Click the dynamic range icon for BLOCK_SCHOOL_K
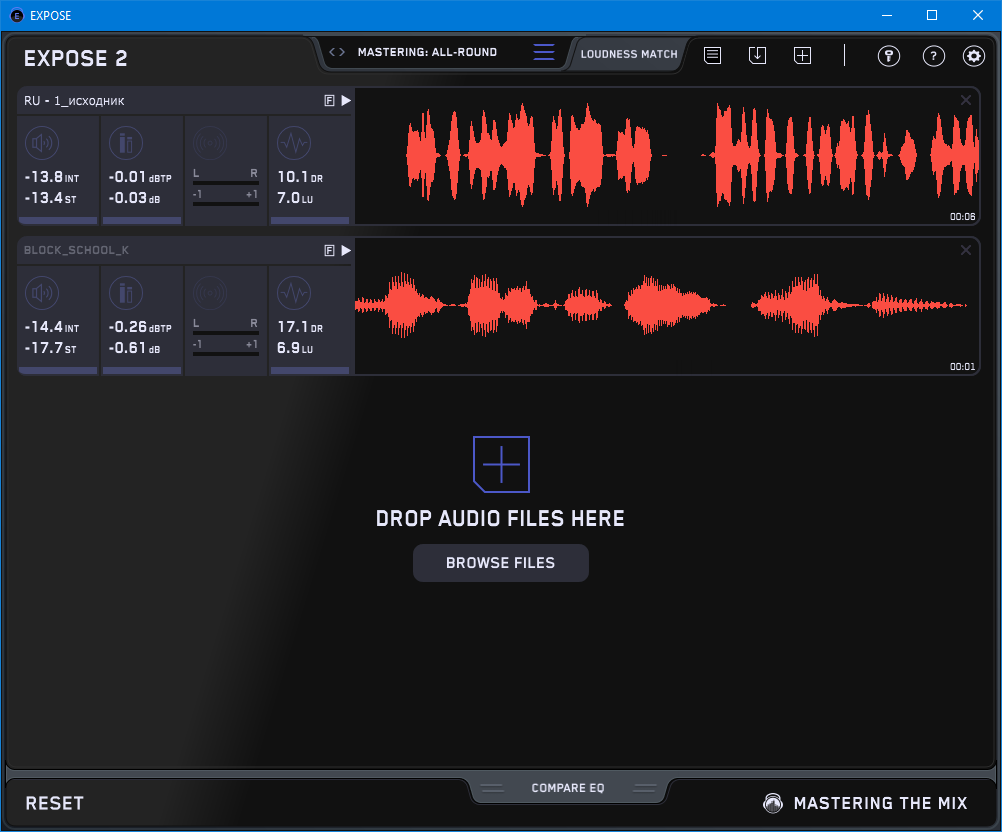This screenshot has height=832, width=1002. click(294, 293)
